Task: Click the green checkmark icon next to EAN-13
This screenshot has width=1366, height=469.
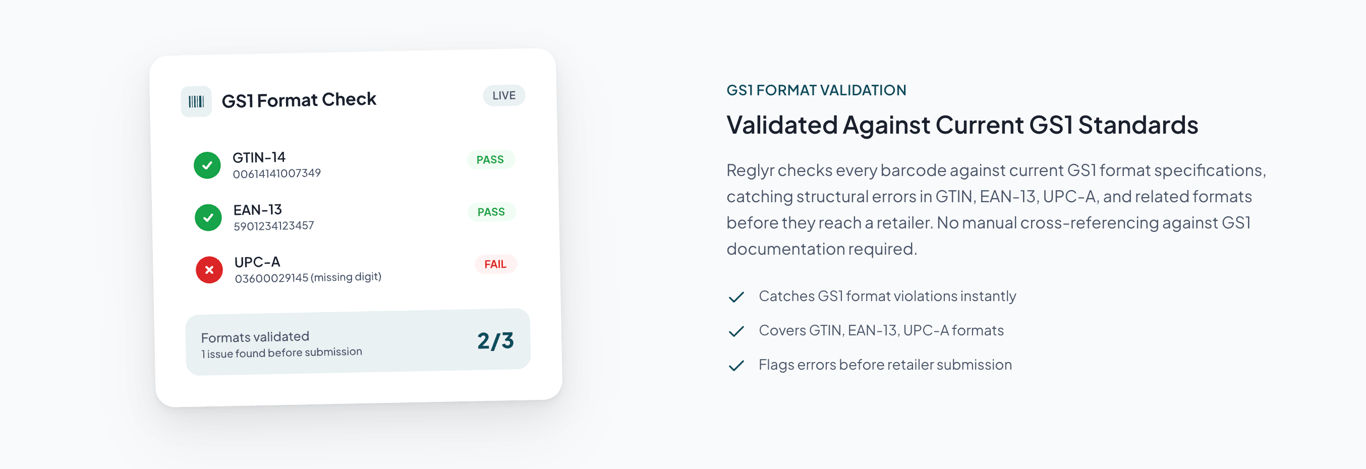Action: tap(208, 217)
